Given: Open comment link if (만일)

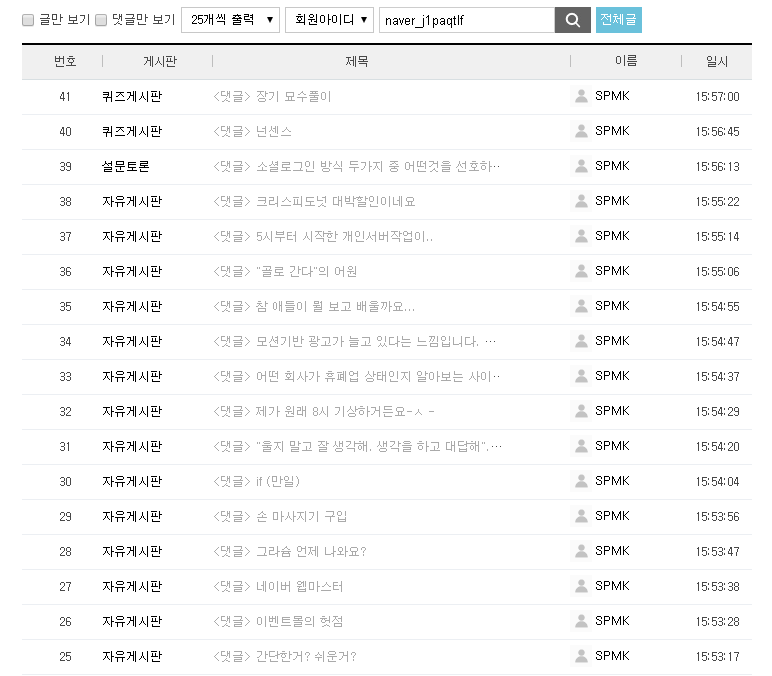Looking at the screenshot, I should [x=257, y=481].
